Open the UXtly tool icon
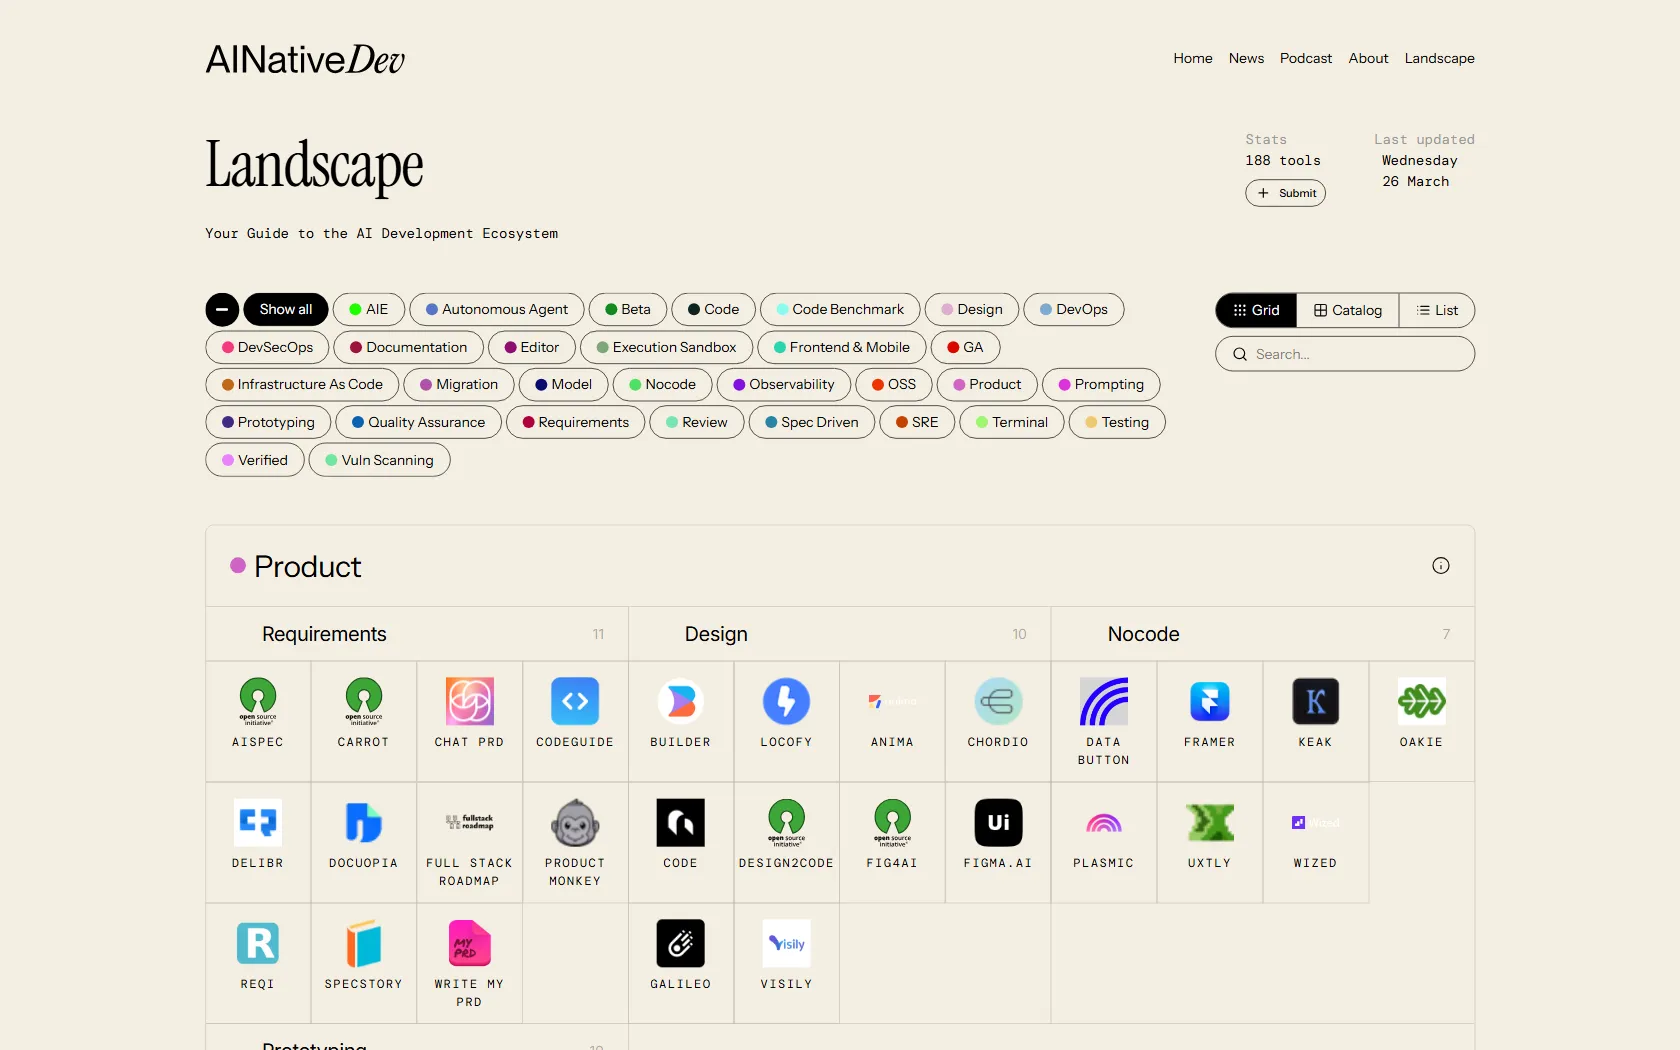This screenshot has height=1050, width=1680. (1210, 822)
